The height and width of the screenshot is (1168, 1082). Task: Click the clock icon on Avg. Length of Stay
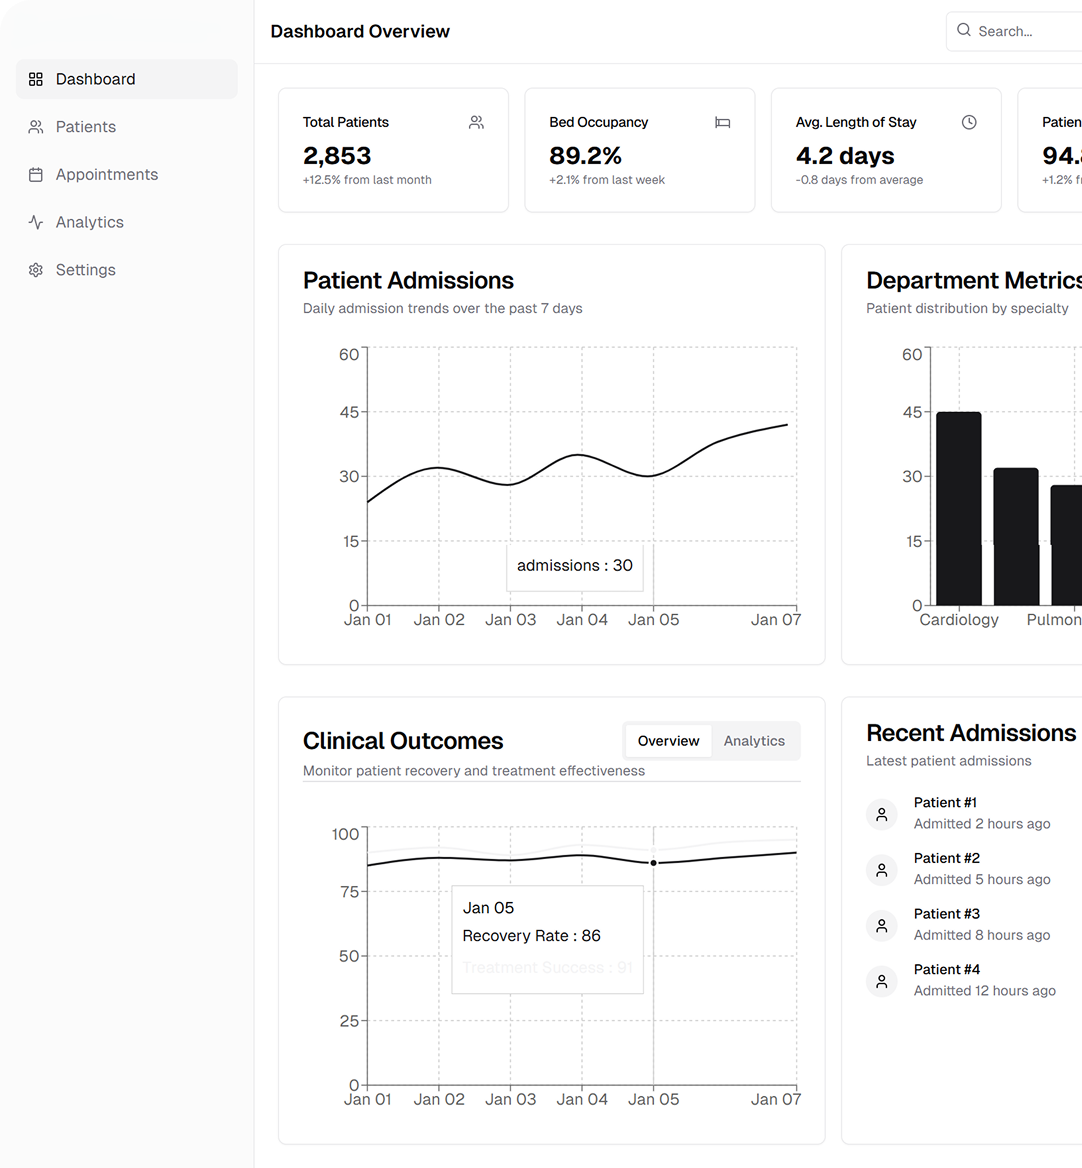969,122
